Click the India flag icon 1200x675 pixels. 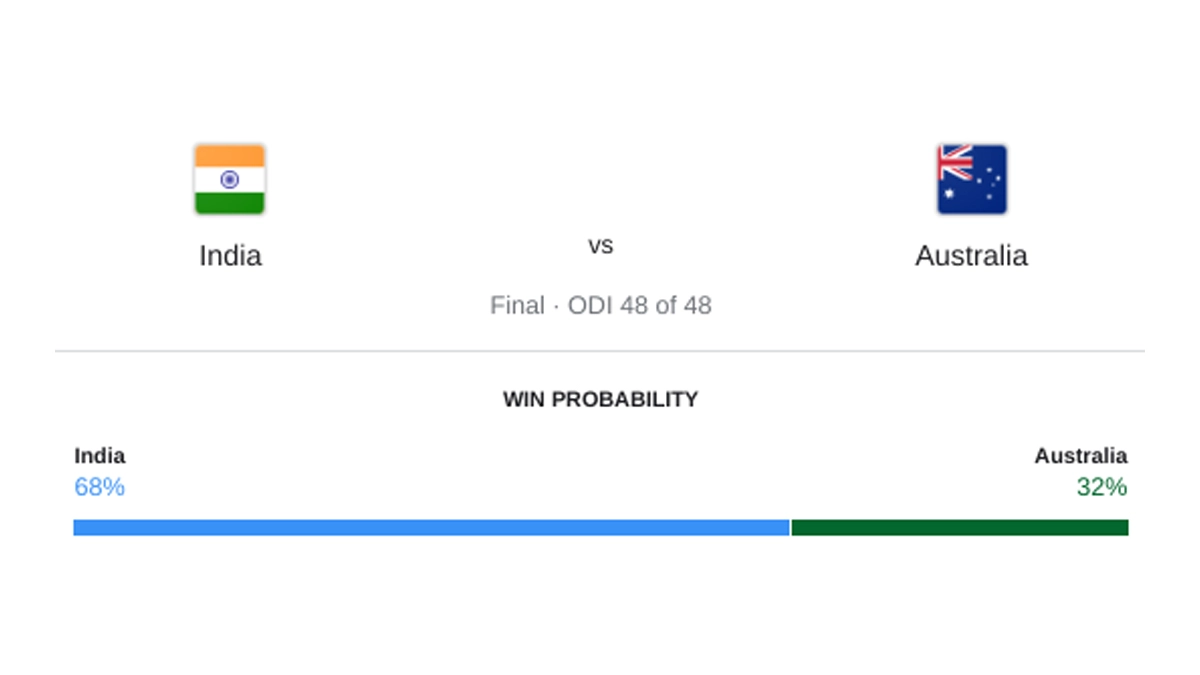pos(230,179)
